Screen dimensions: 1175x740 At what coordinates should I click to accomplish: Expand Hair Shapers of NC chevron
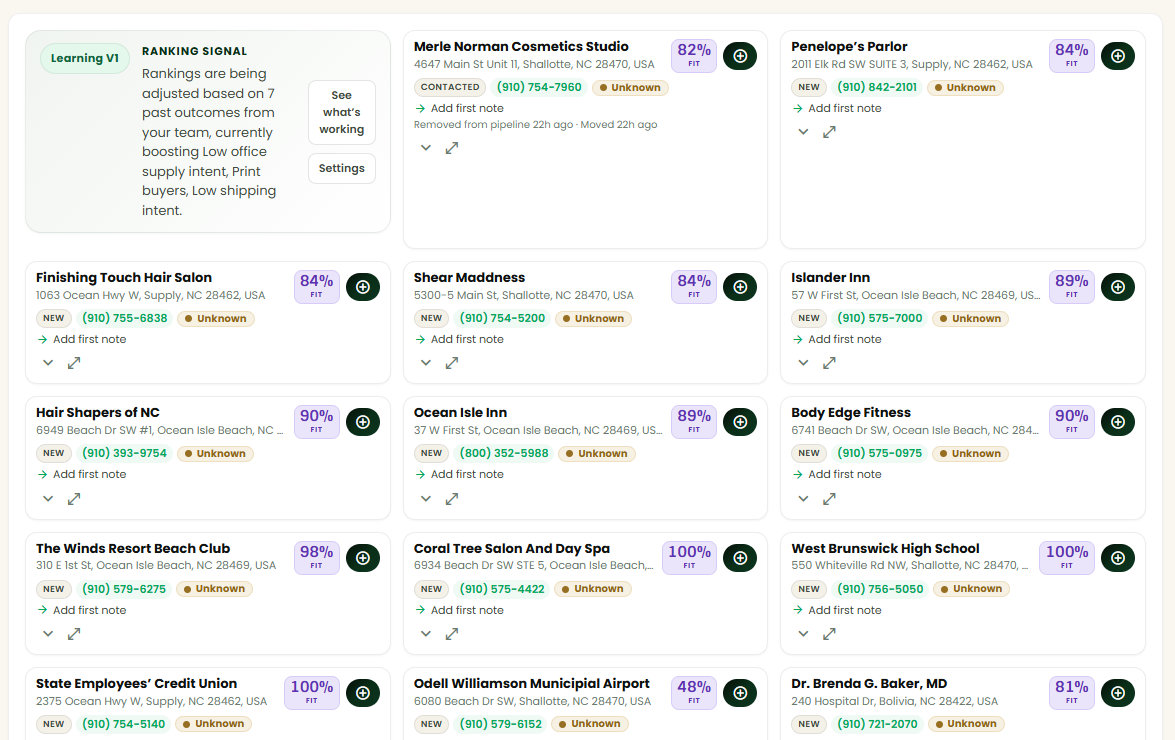click(x=48, y=499)
